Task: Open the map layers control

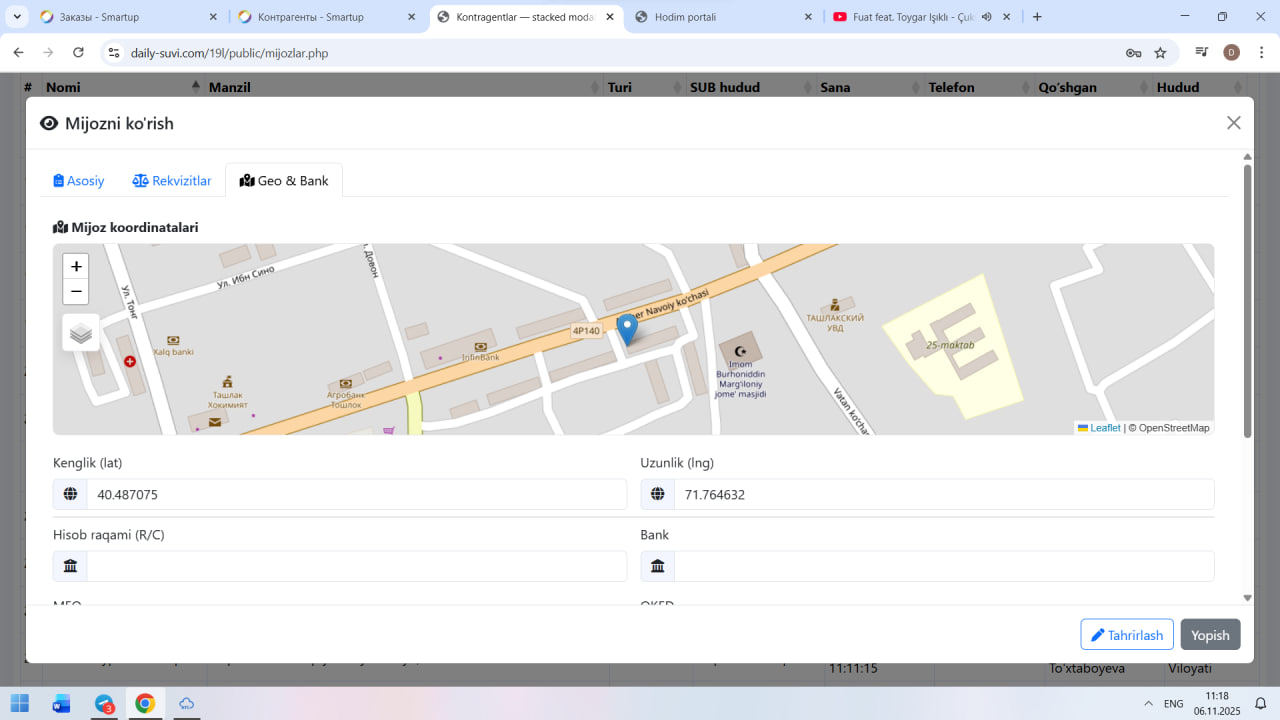Action: pyautogui.click(x=81, y=333)
